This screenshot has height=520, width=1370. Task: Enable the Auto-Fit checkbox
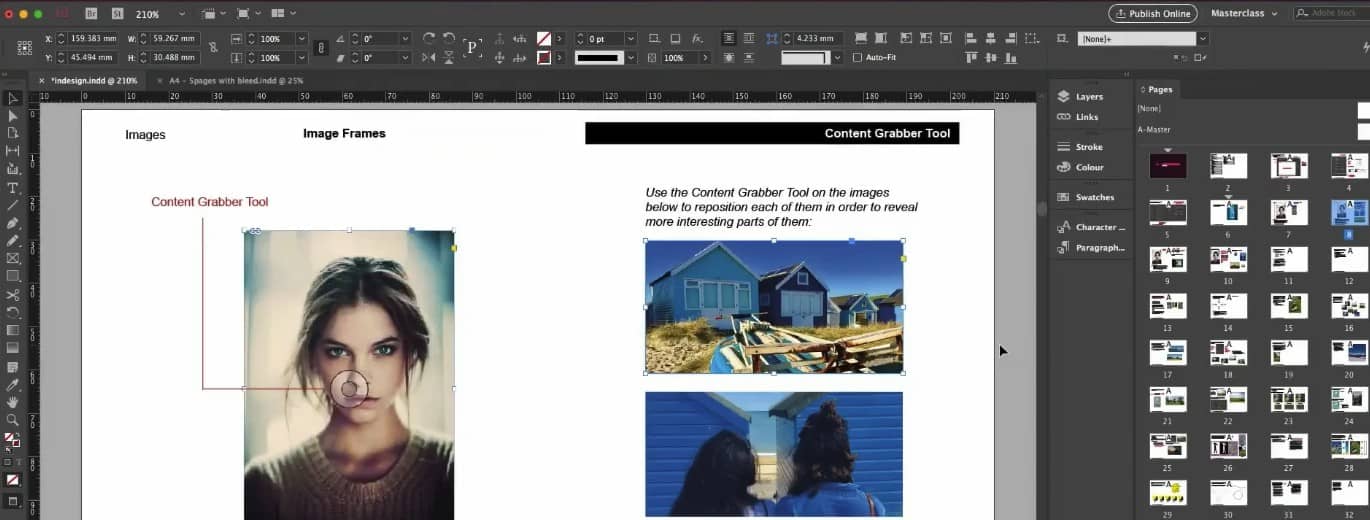tap(857, 58)
